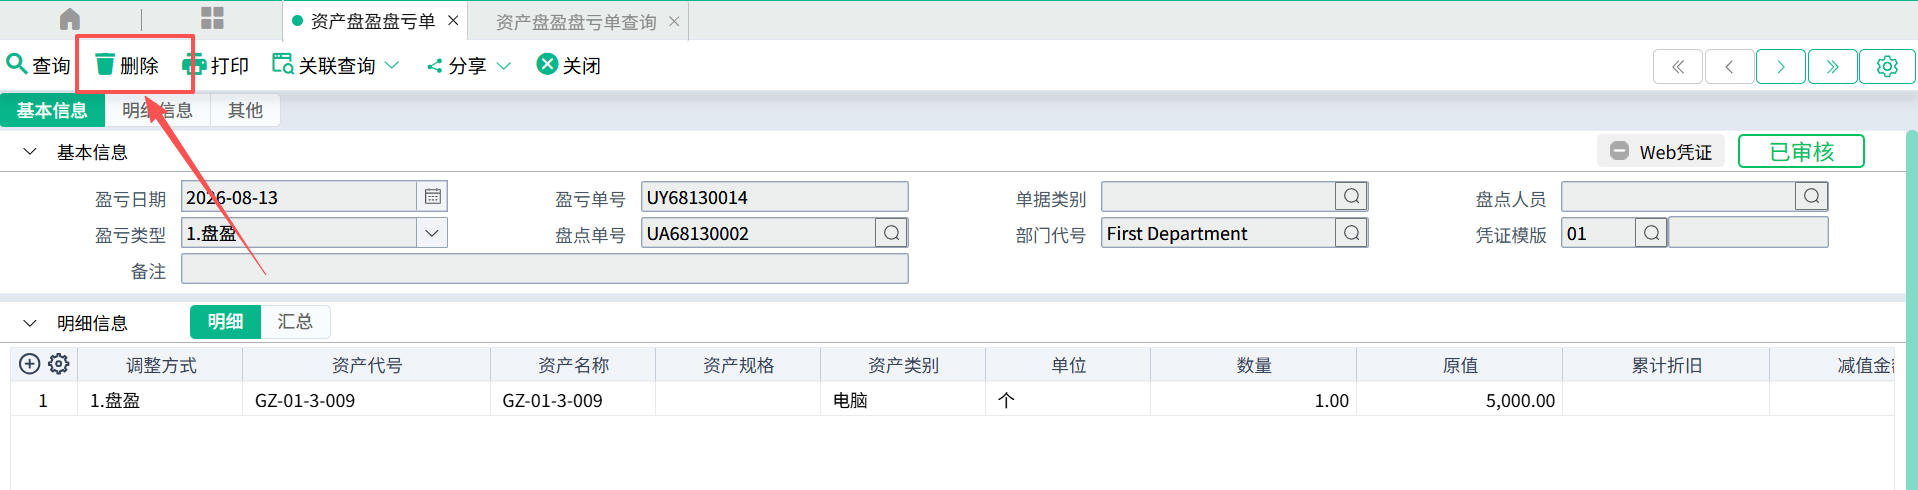This screenshot has width=1918, height=490.
Task: Click the home icon in tab bar
Action: [x=70, y=19]
